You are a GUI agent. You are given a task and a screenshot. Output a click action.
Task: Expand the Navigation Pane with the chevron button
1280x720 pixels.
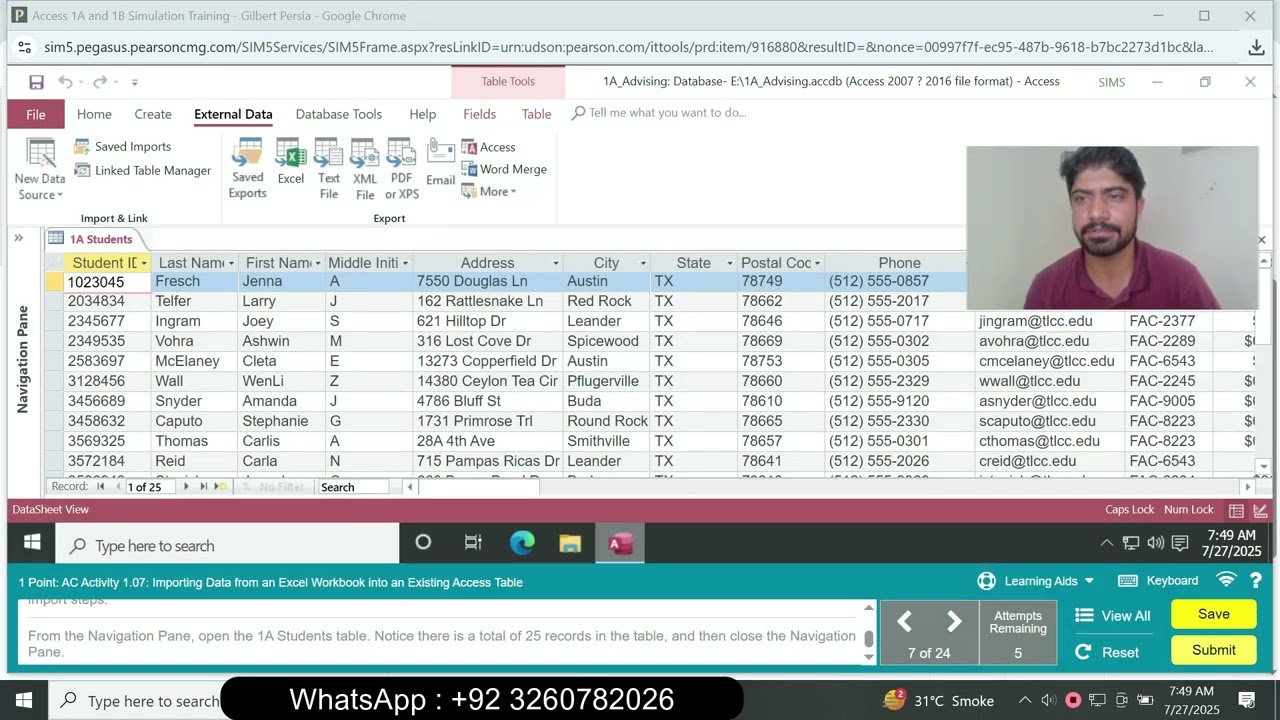(x=18, y=238)
